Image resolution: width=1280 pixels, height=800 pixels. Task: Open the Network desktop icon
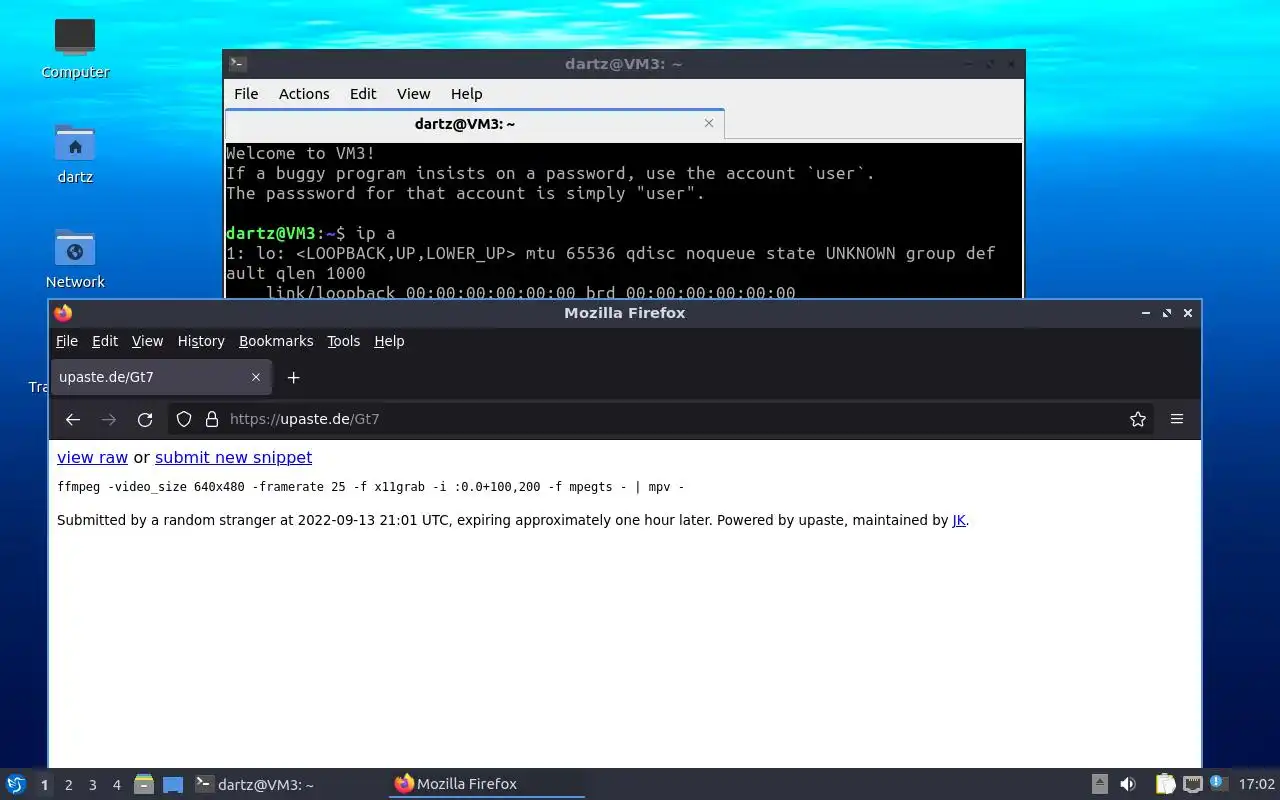click(75, 258)
